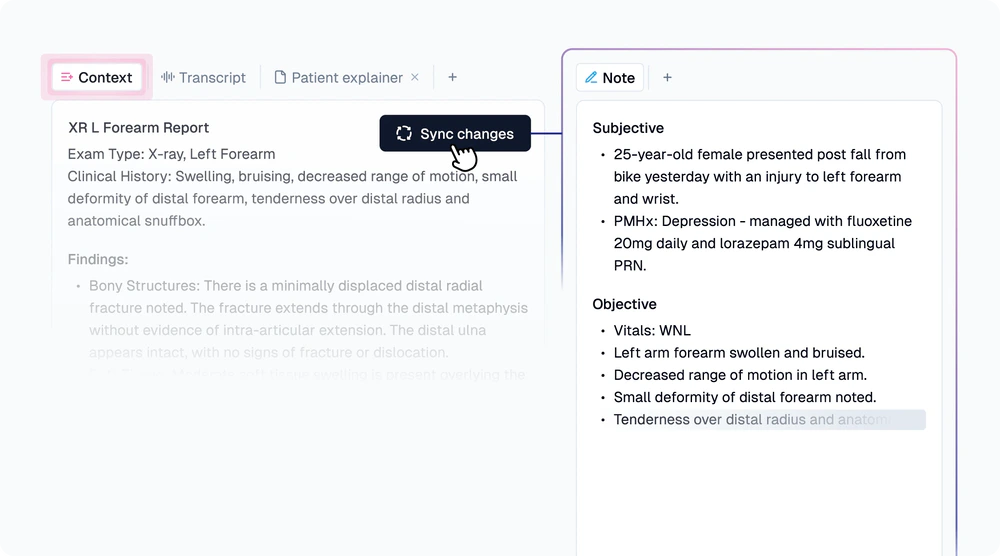Click the Sync changes circular icon
Image resolution: width=1000 pixels, height=556 pixels.
(x=404, y=134)
